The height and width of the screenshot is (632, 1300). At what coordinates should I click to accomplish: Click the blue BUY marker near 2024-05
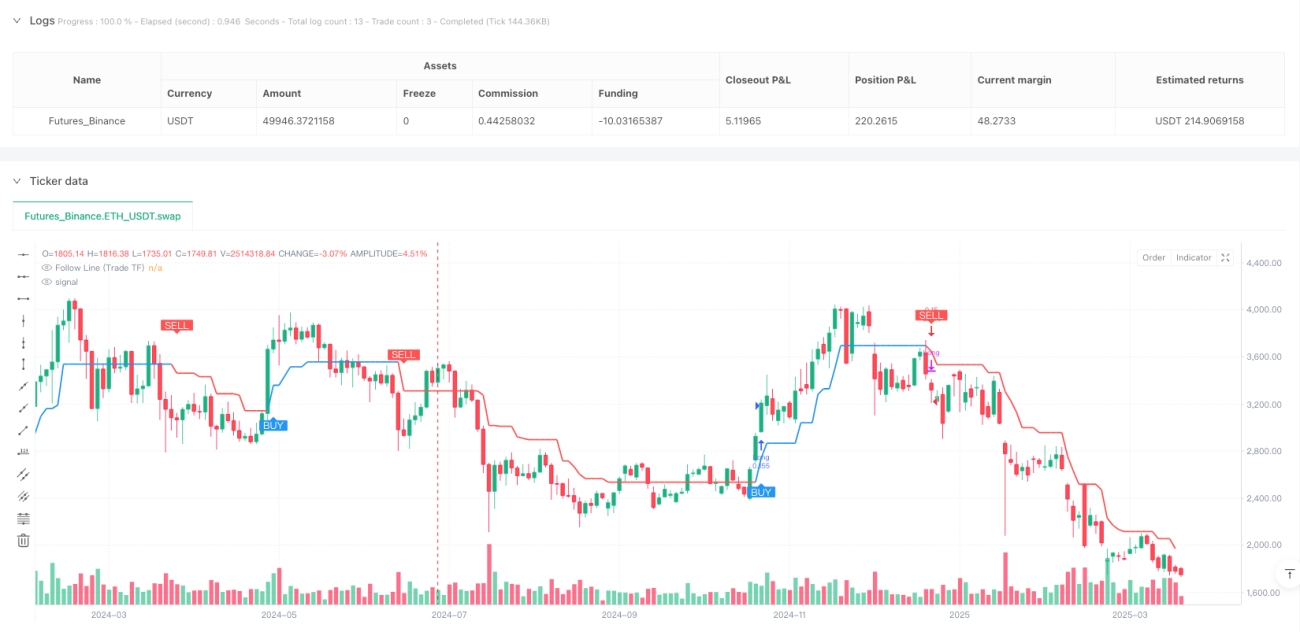(273, 425)
